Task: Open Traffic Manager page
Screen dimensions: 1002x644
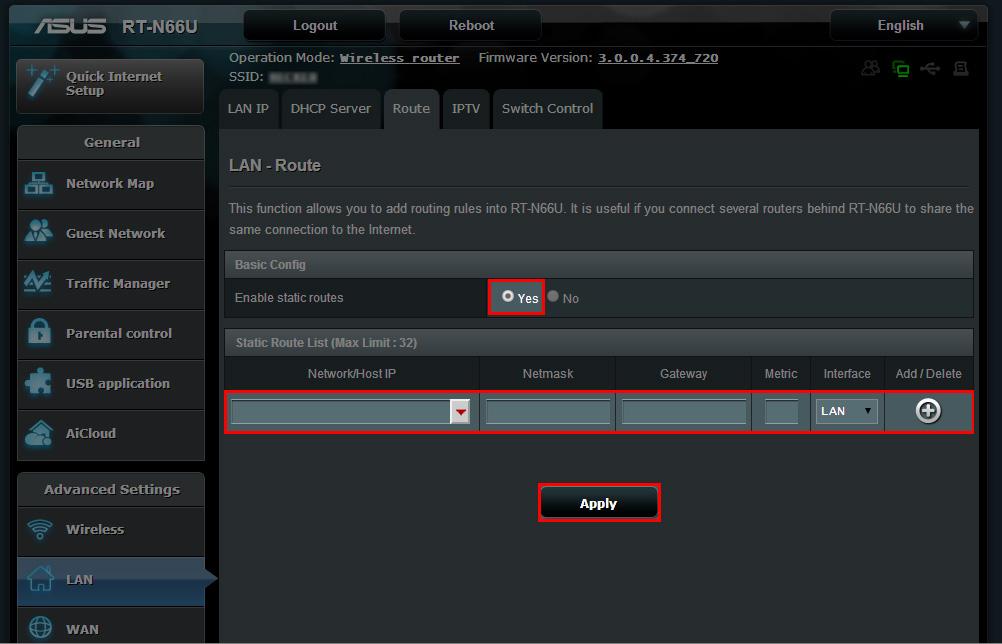Action: point(111,284)
